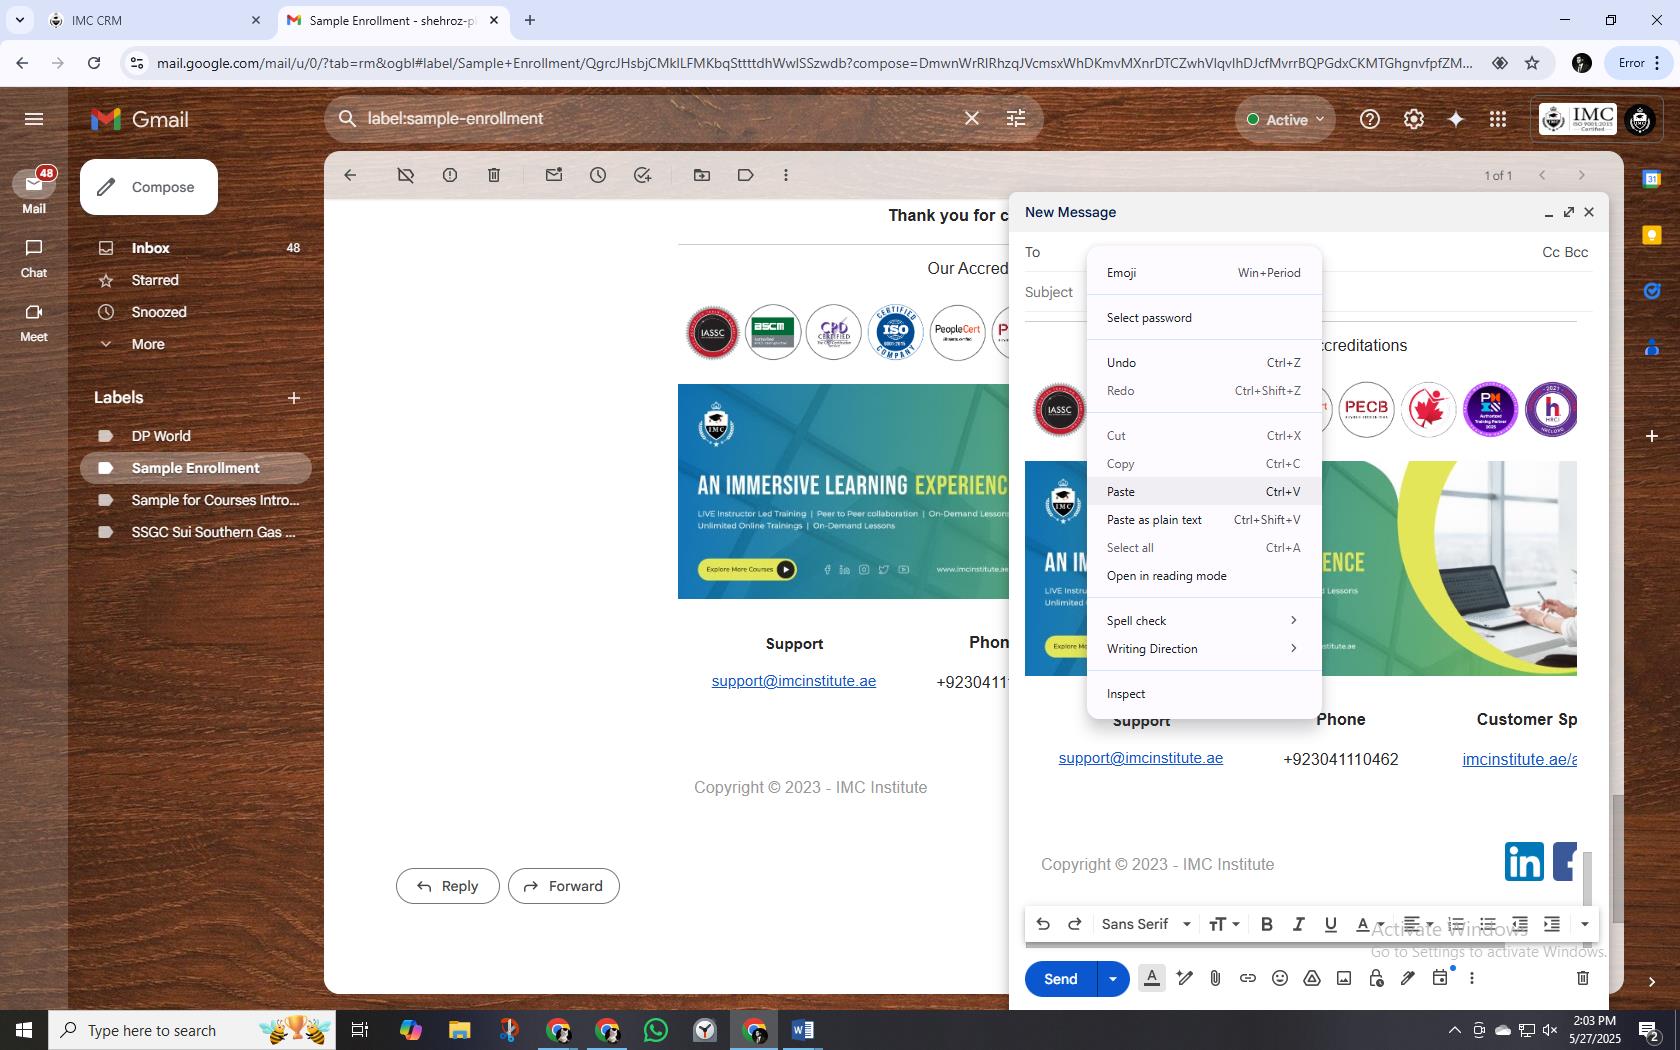The image size is (1680, 1050).
Task: Open WhatsApp from taskbar
Action: tap(656, 1030)
